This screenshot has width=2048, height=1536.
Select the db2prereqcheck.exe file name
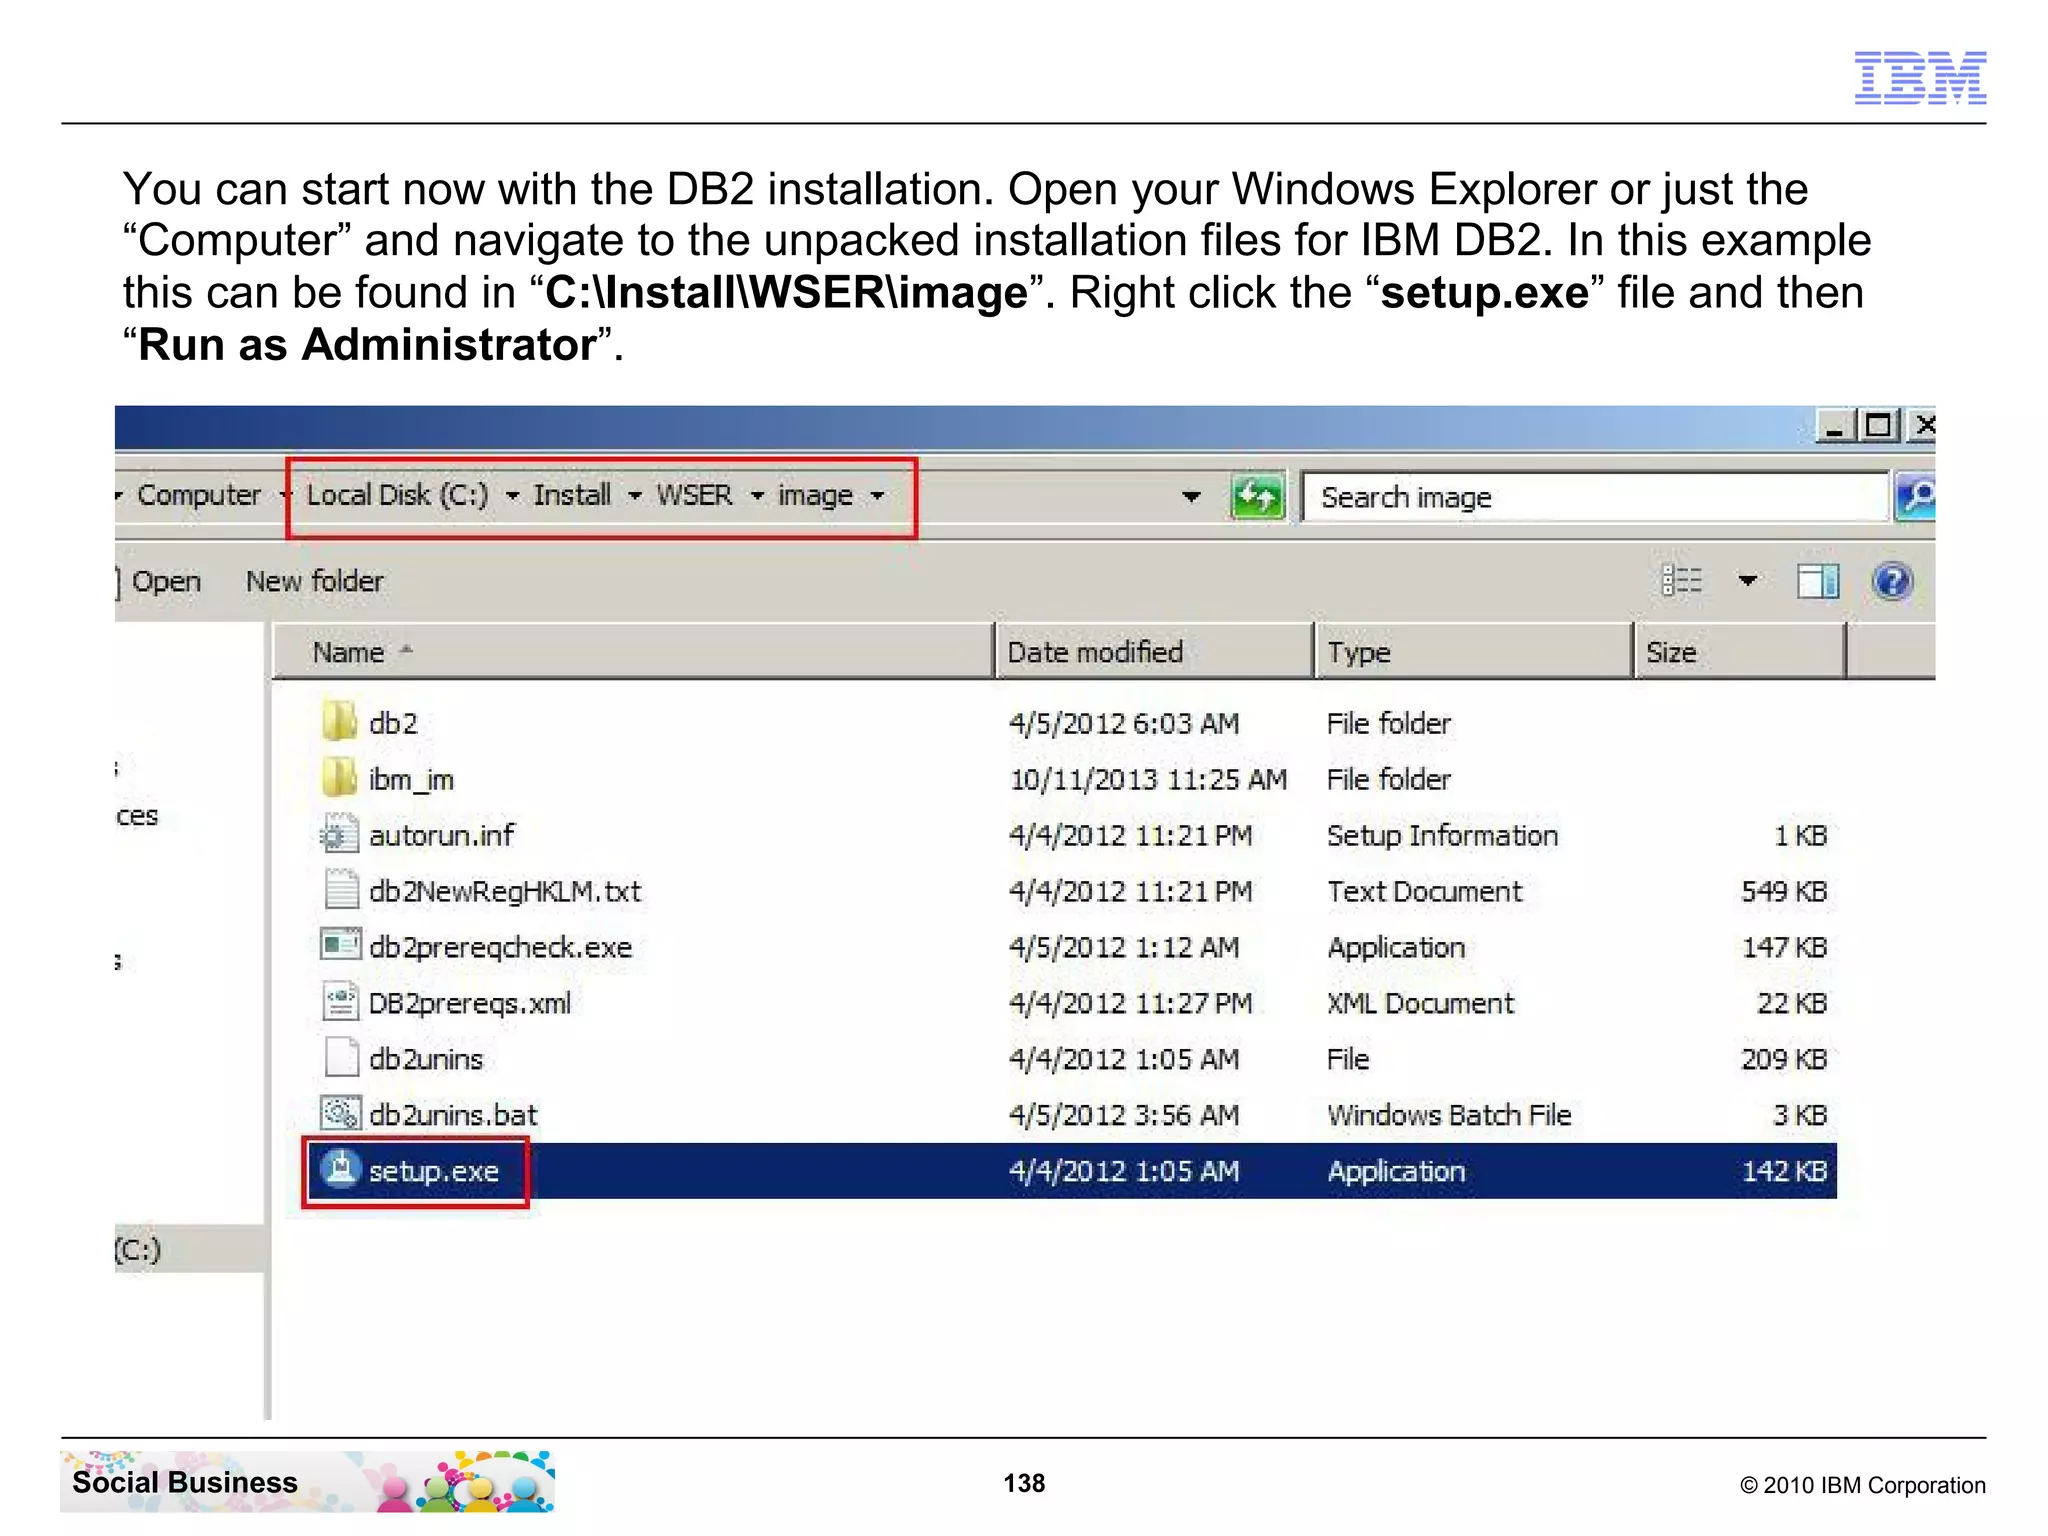(500, 947)
